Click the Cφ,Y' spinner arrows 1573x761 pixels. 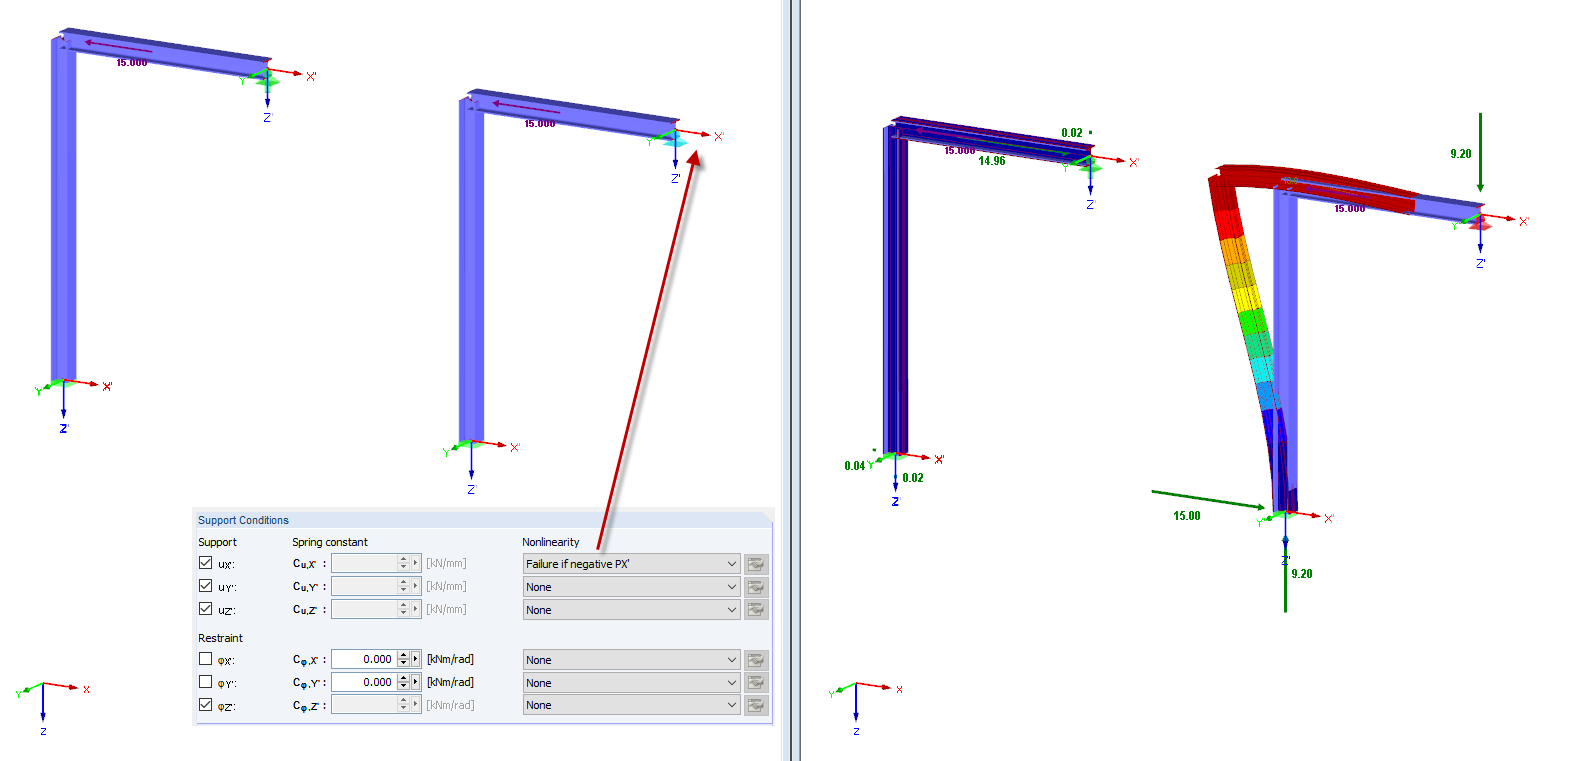403,682
